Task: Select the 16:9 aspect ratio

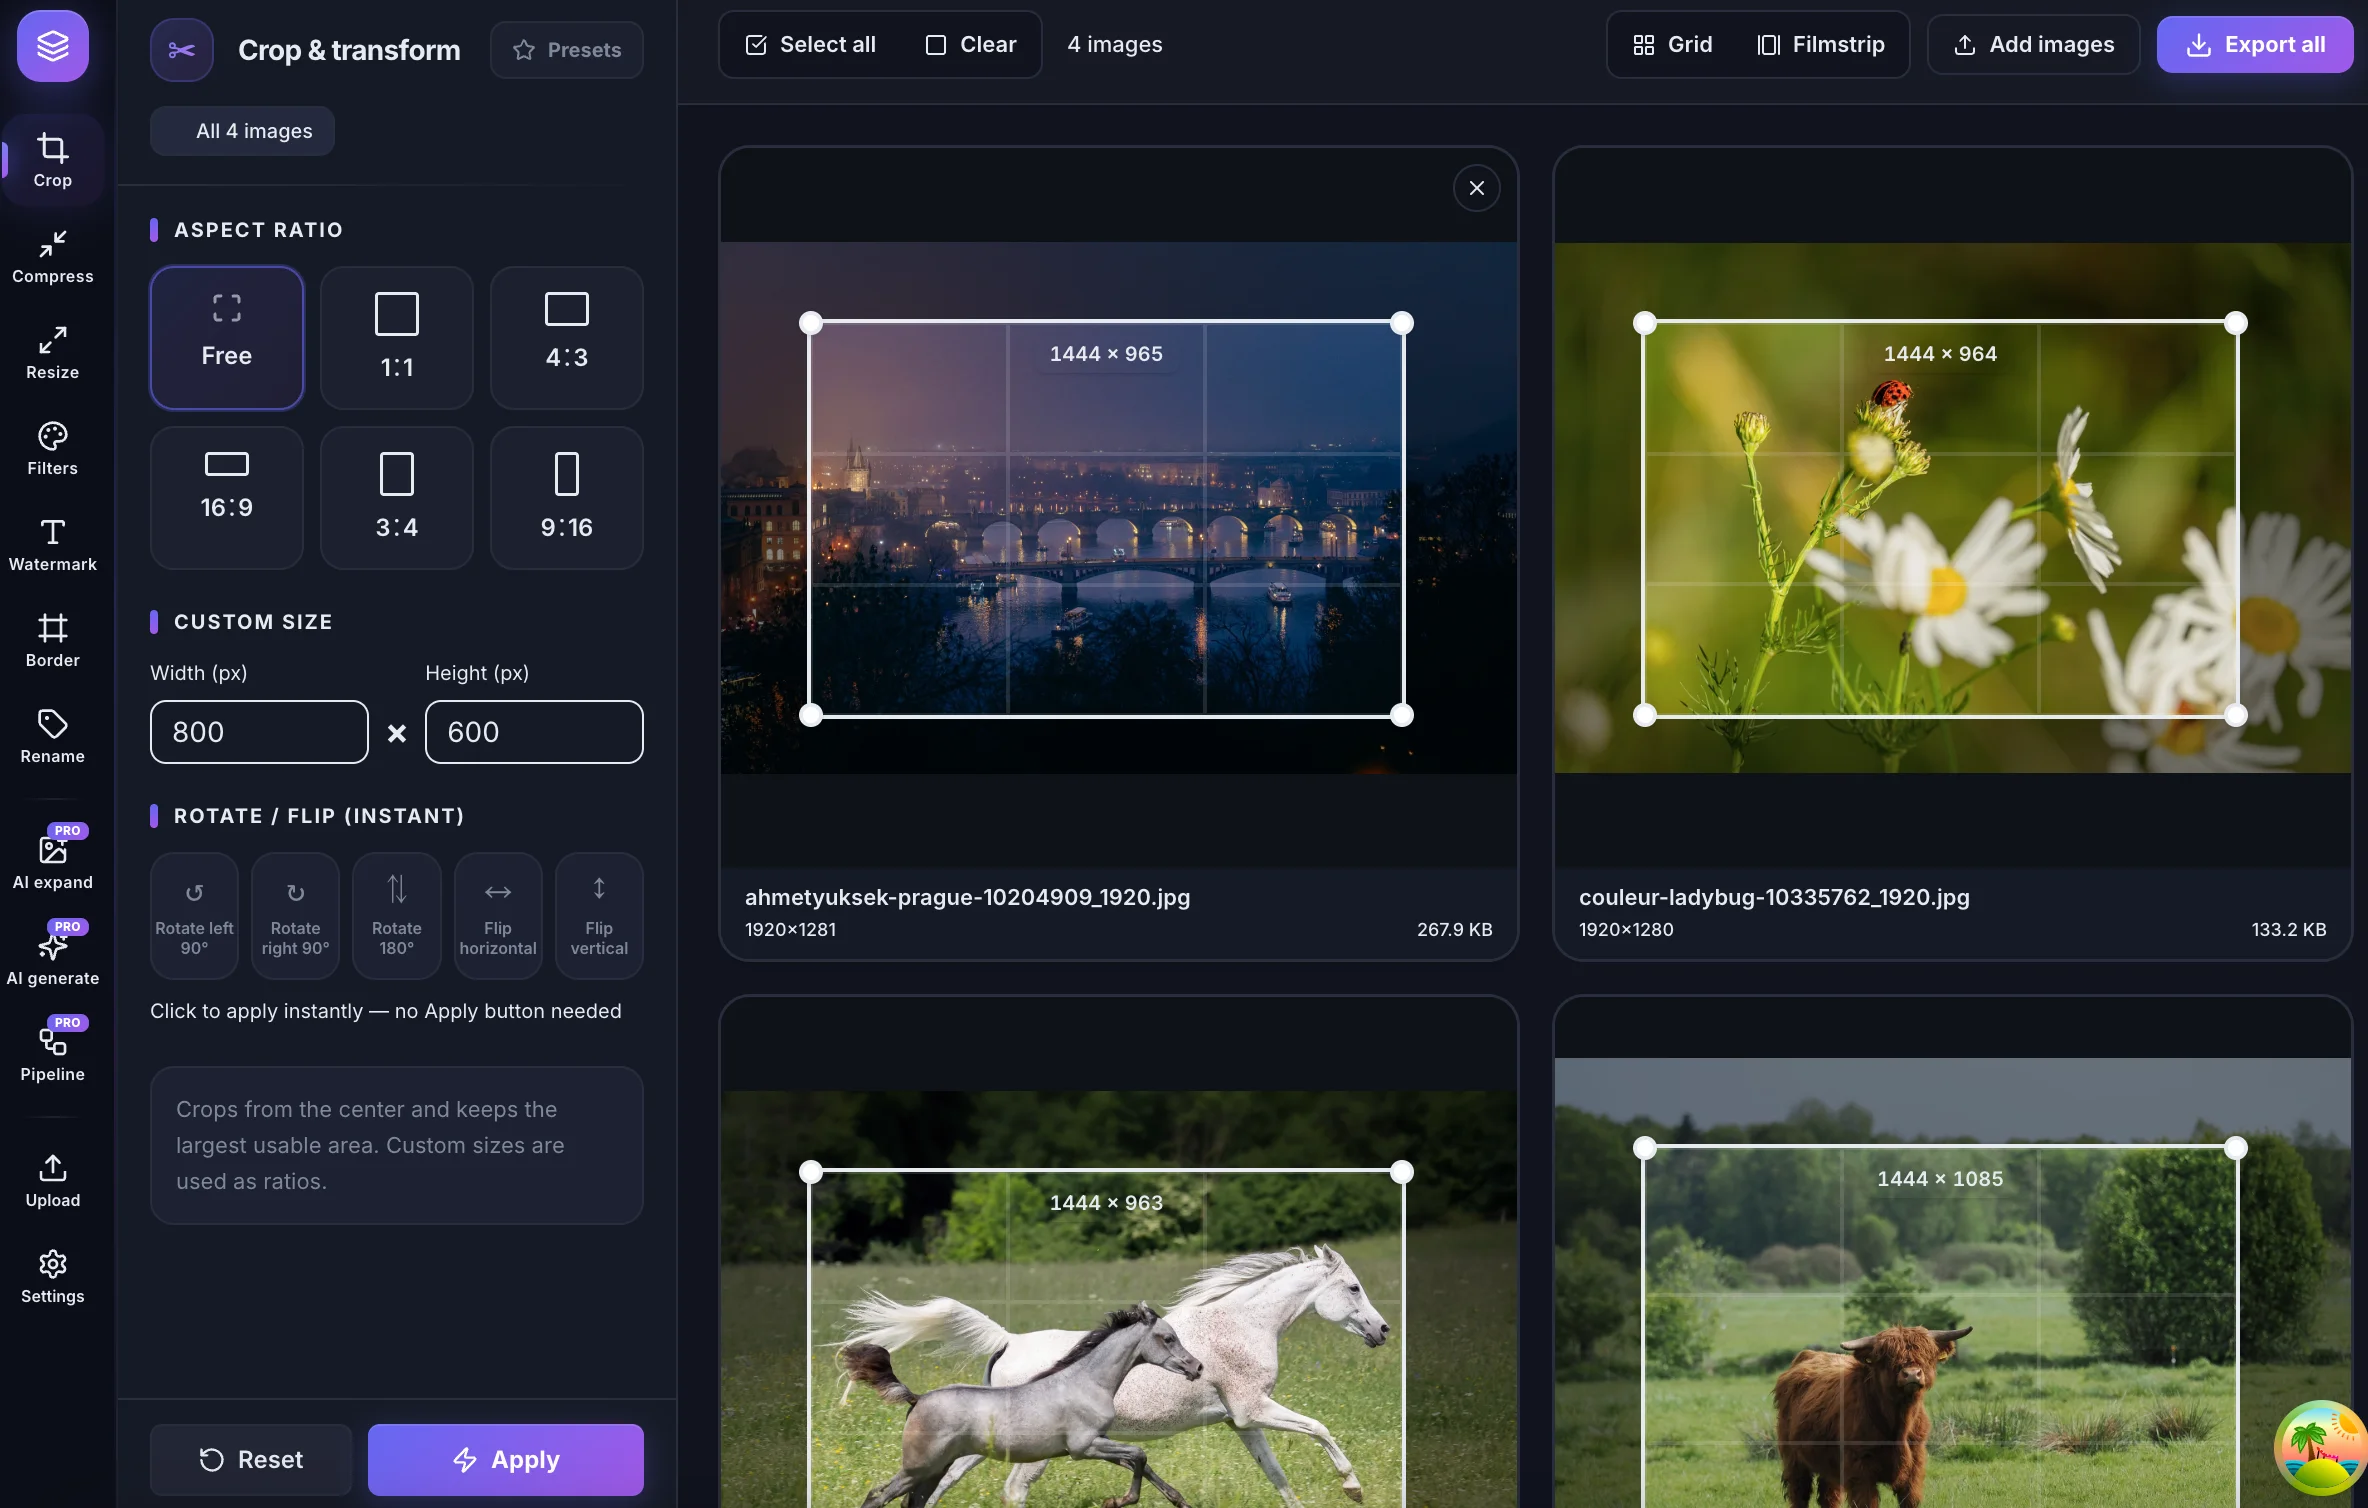Action: tap(227, 498)
